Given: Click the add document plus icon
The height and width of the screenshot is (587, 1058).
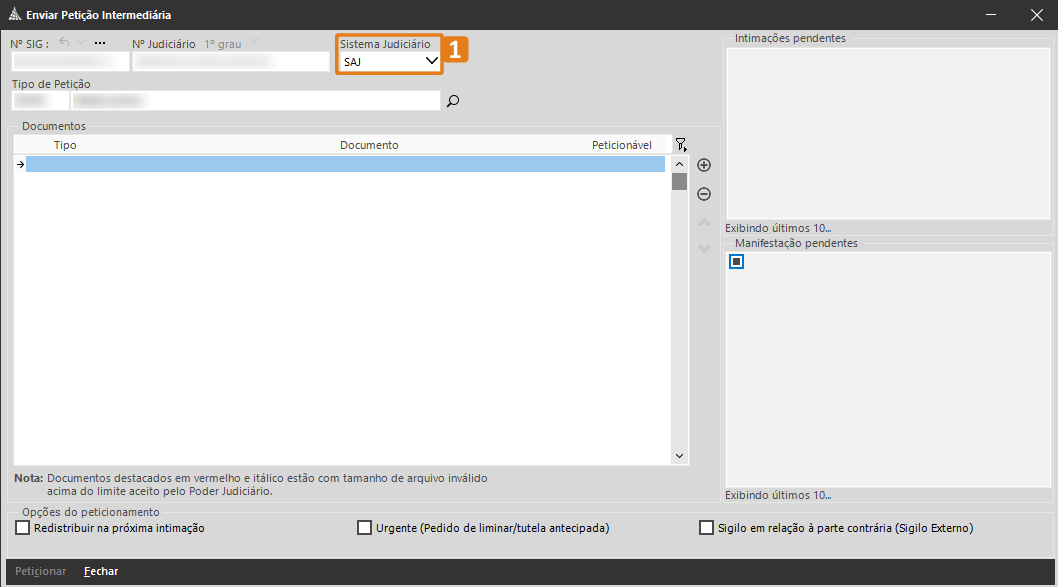Looking at the screenshot, I should (703, 165).
